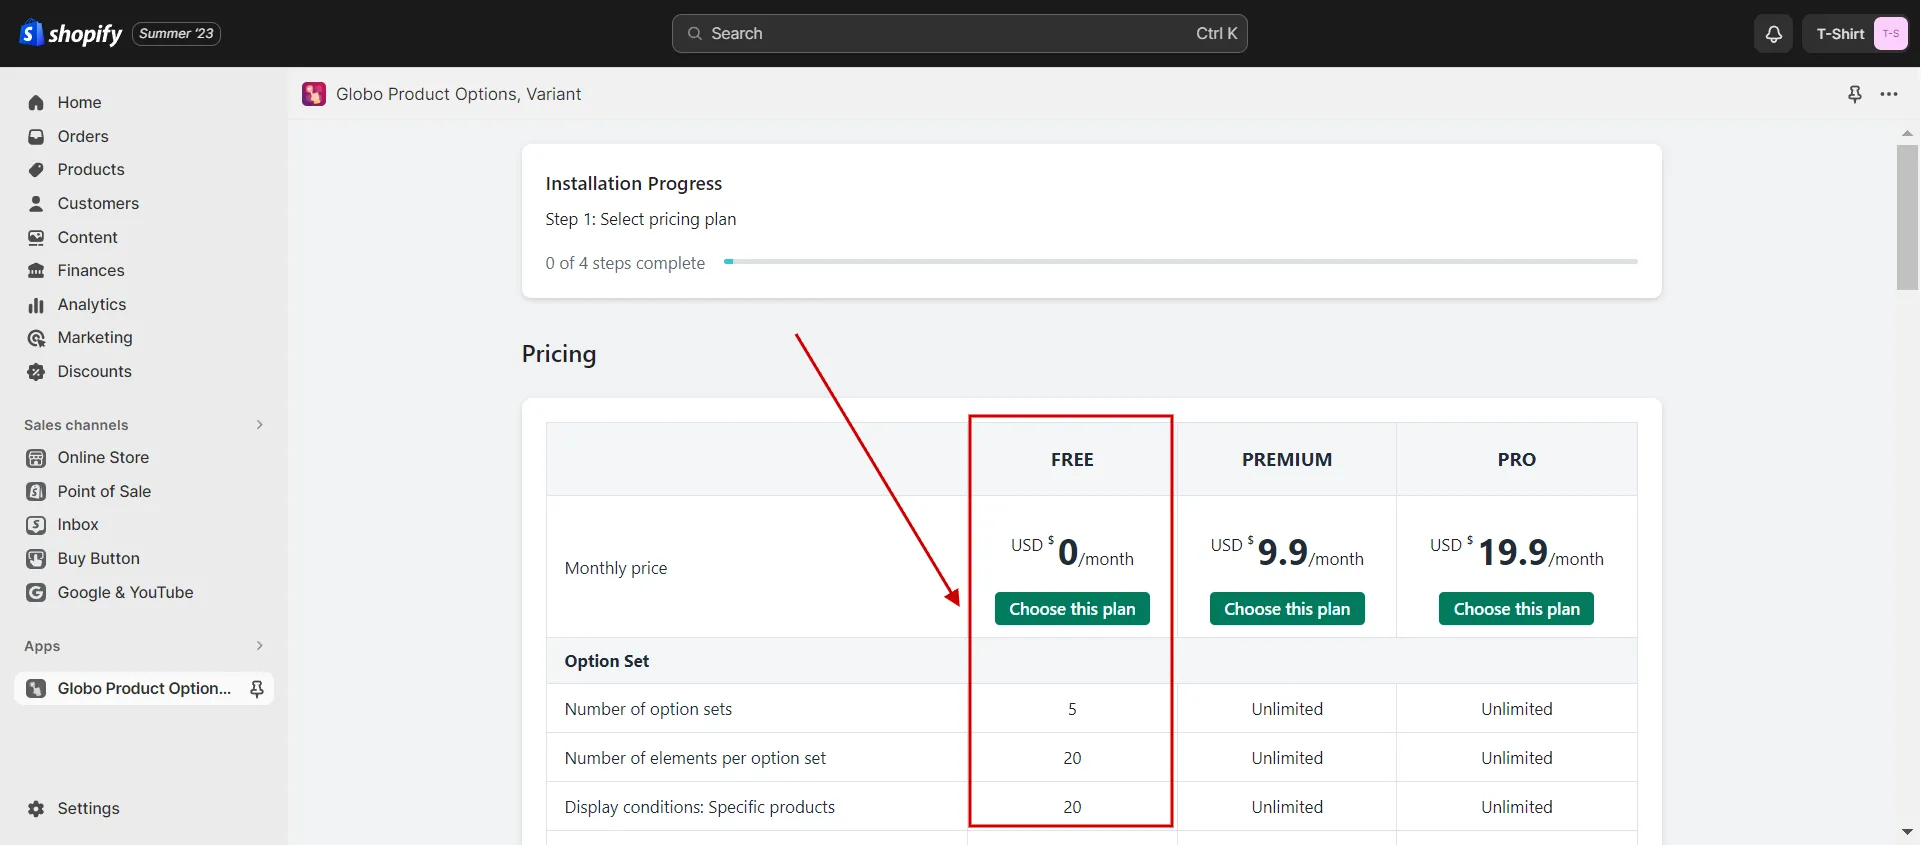1921x845 pixels.
Task: Choose the FREE plan
Action: 1072,609
